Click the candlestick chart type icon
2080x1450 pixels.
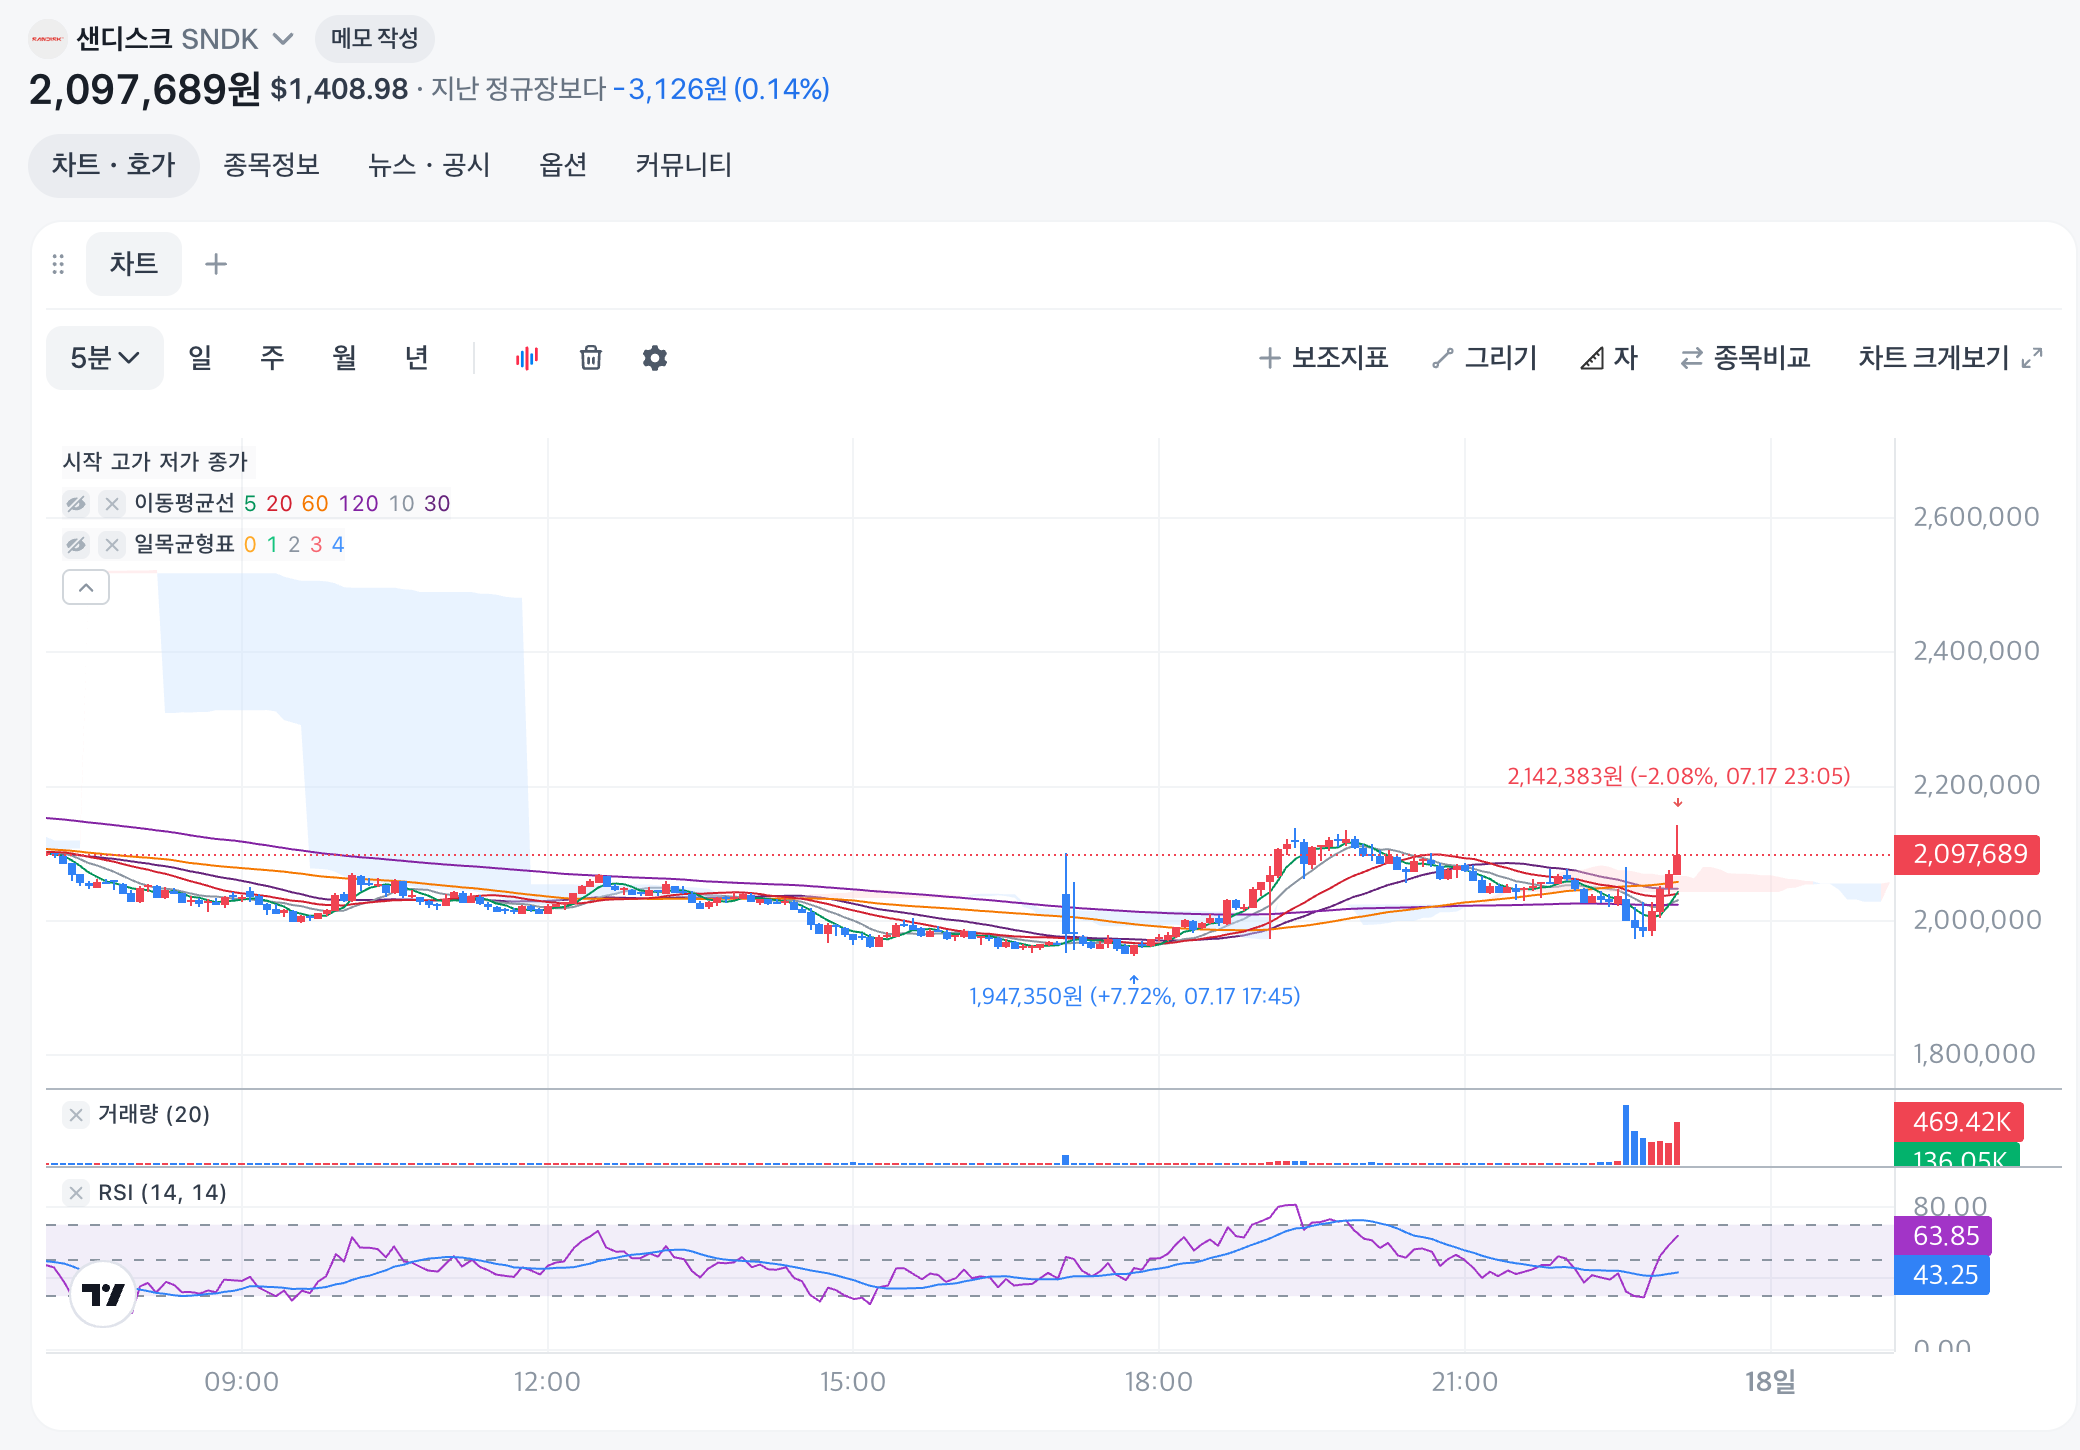(x=527, y=358)
